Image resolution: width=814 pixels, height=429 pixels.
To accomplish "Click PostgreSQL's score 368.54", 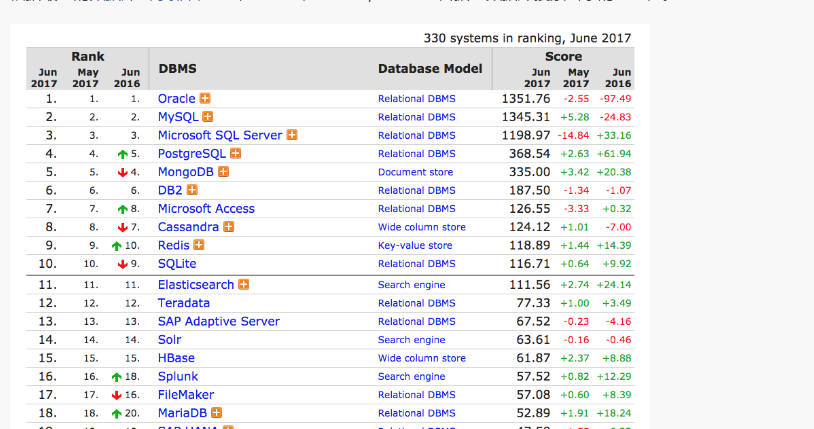I will (529, 154).
